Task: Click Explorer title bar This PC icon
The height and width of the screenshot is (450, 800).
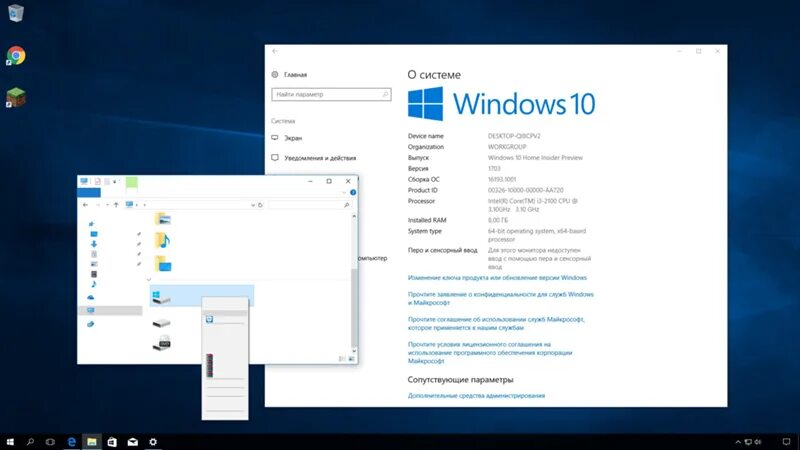Action: [84, 181]
